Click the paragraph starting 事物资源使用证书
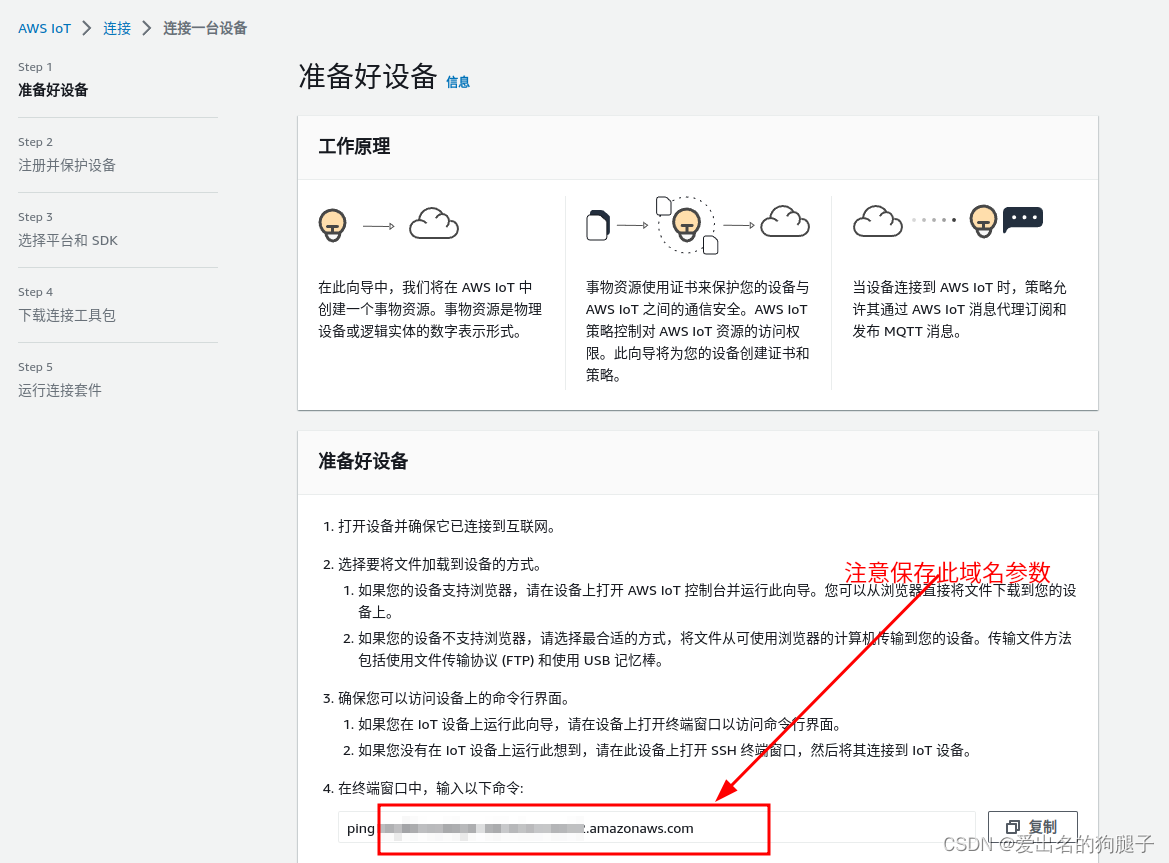 click(x=697, y=331)
